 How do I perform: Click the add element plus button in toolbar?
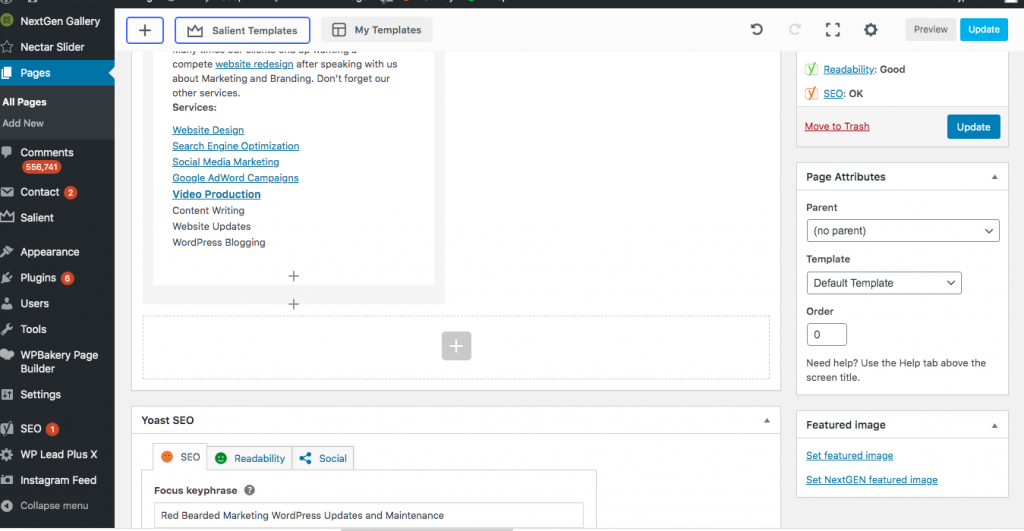(144, 30)
